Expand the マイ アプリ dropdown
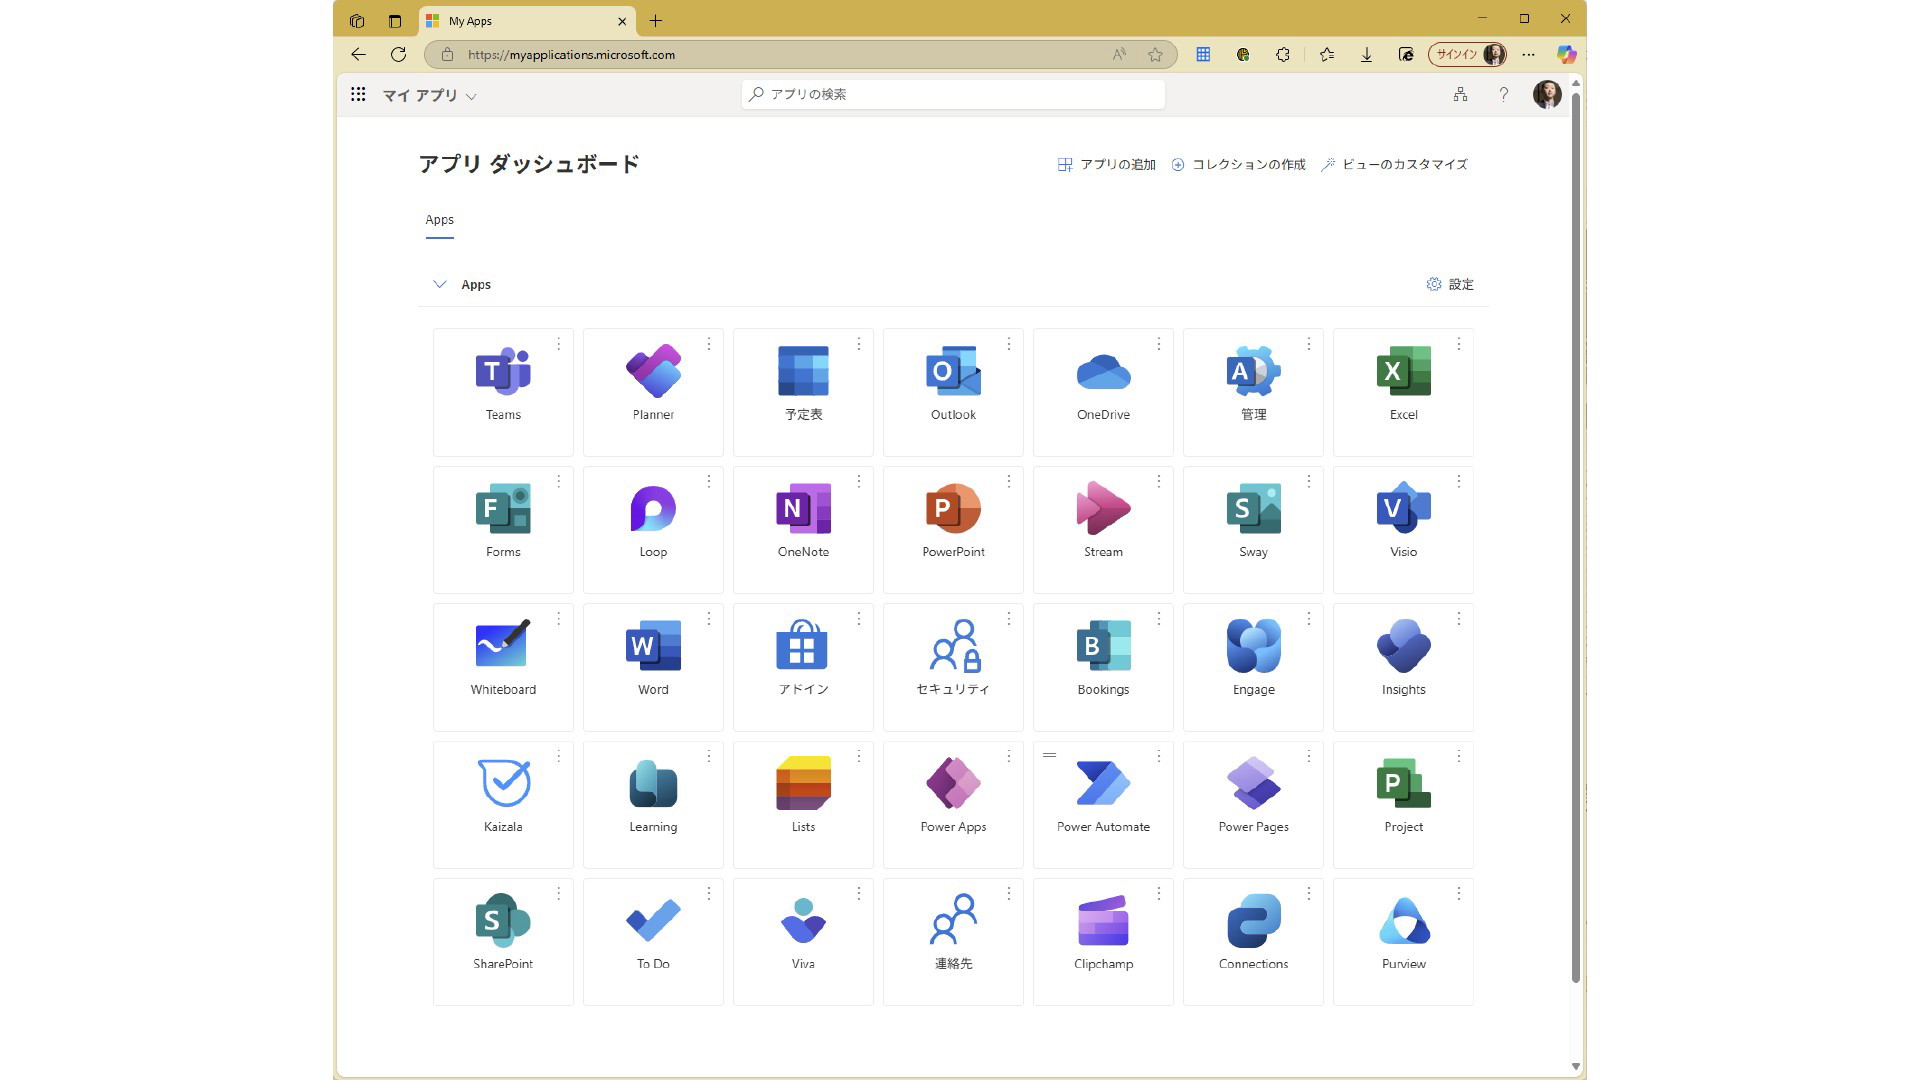1920x1080 pixels. coord(430,95)
